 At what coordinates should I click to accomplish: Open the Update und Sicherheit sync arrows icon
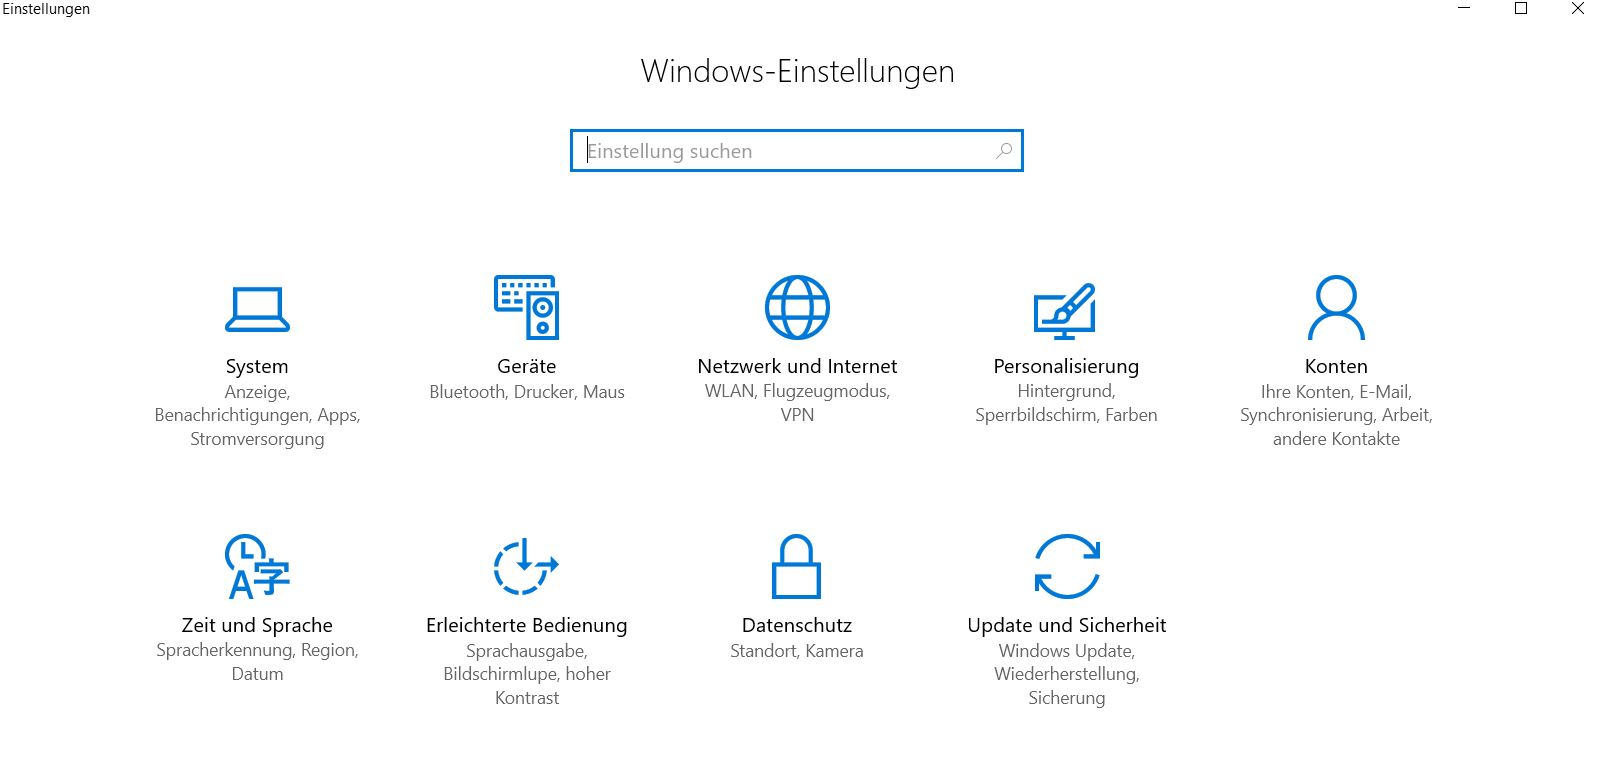pos(1067,566)
